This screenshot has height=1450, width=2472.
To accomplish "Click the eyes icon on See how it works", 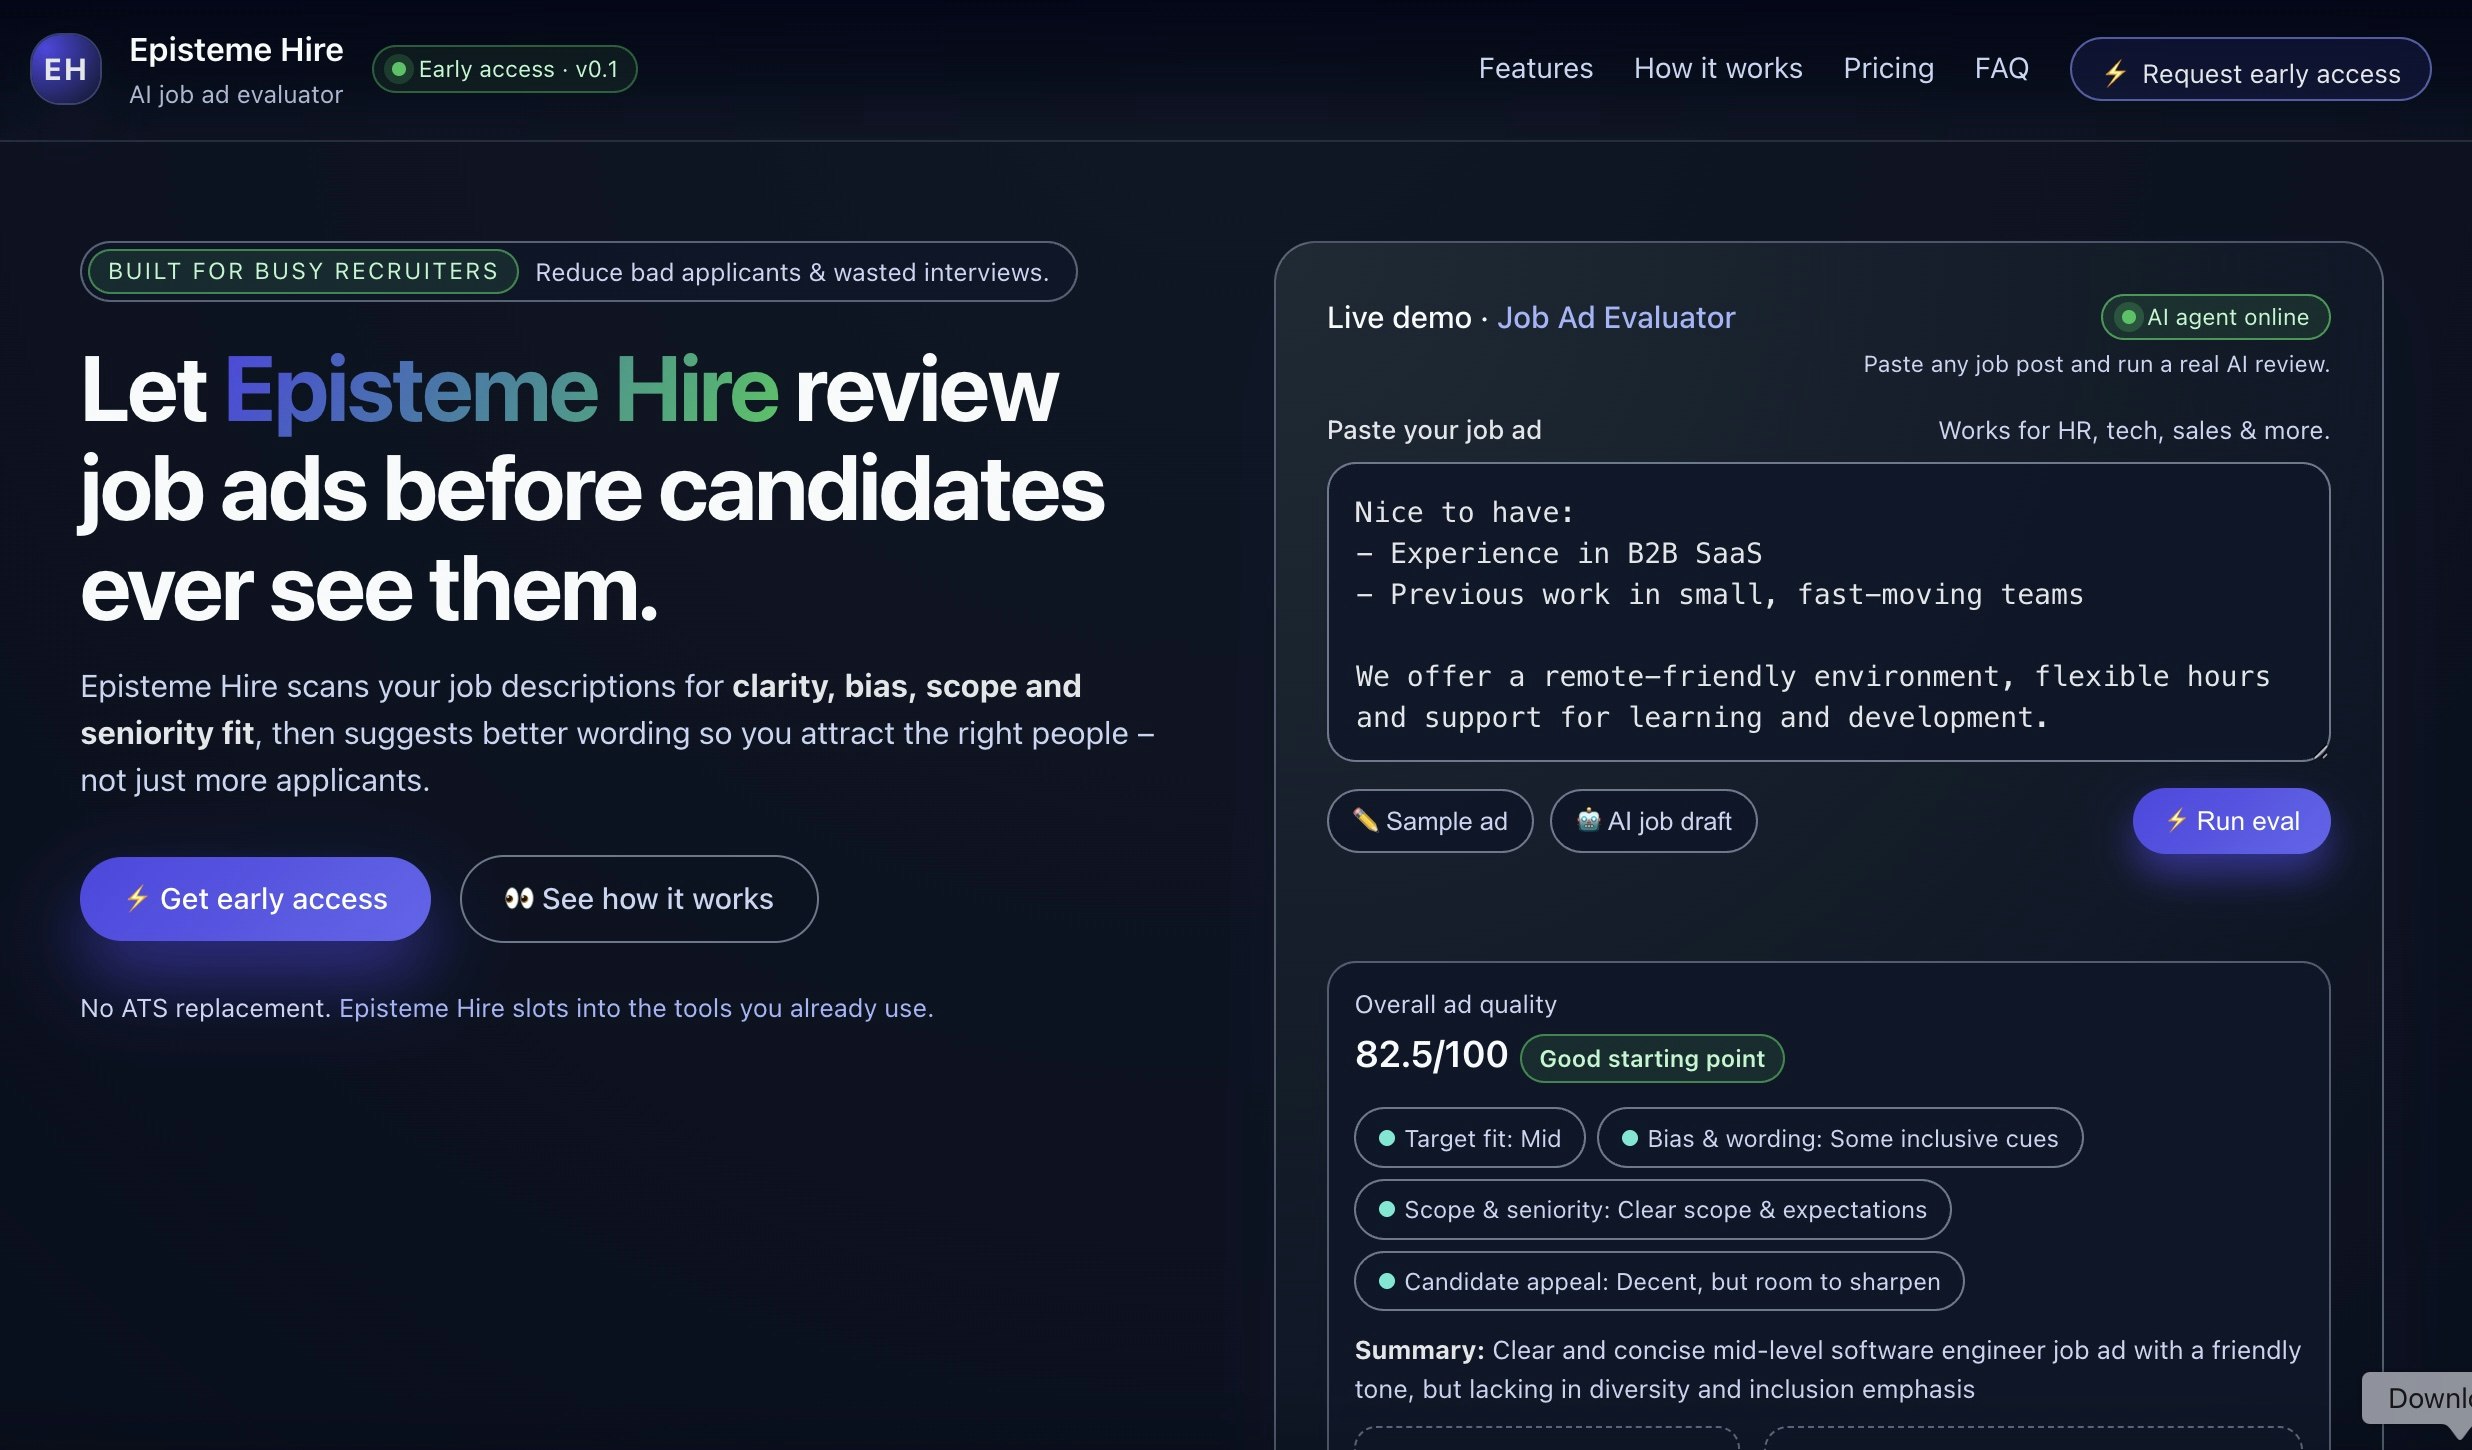I will click(x=521, y=898).
